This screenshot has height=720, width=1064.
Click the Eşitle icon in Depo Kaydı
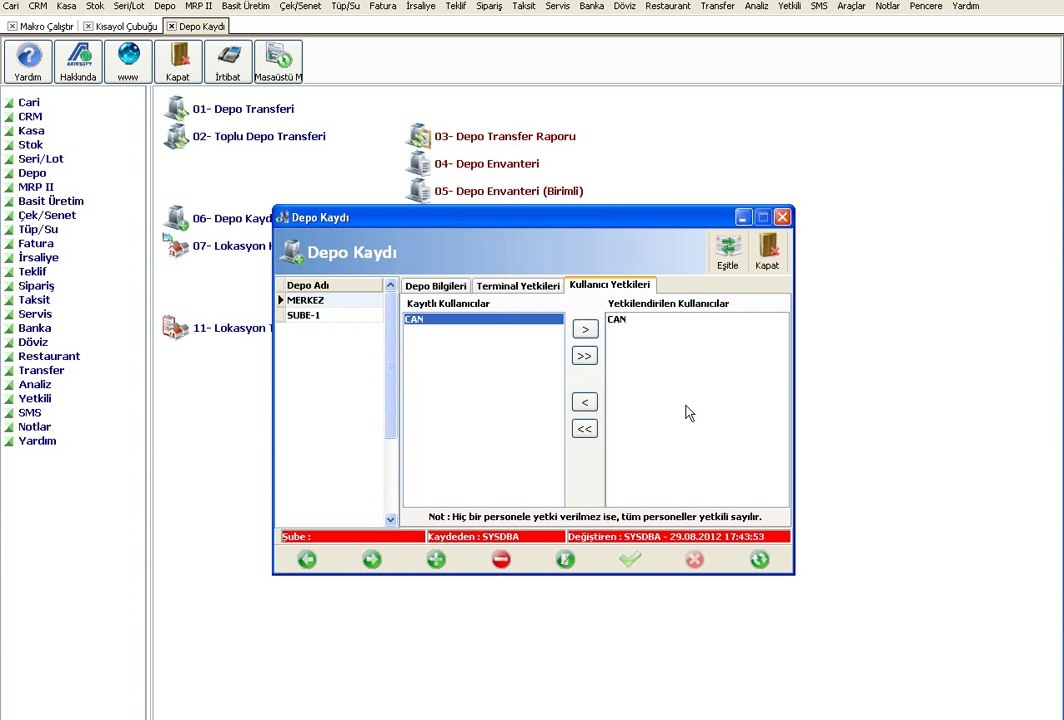point(727,252)
